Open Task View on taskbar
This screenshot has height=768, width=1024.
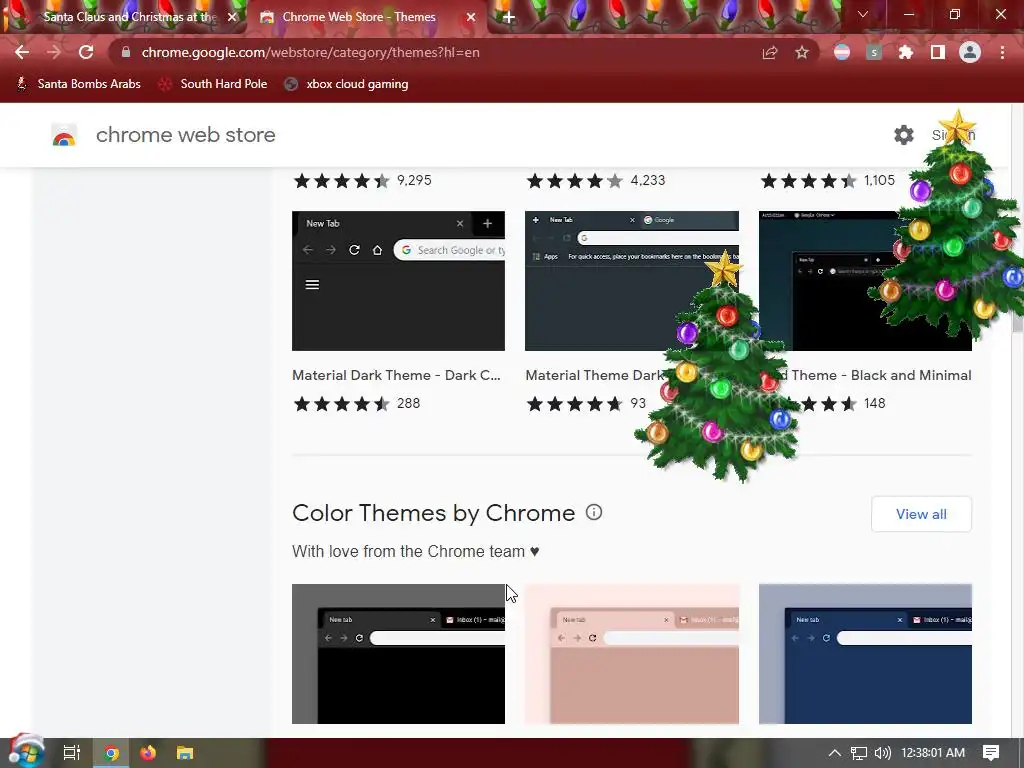tap(72, 753)
